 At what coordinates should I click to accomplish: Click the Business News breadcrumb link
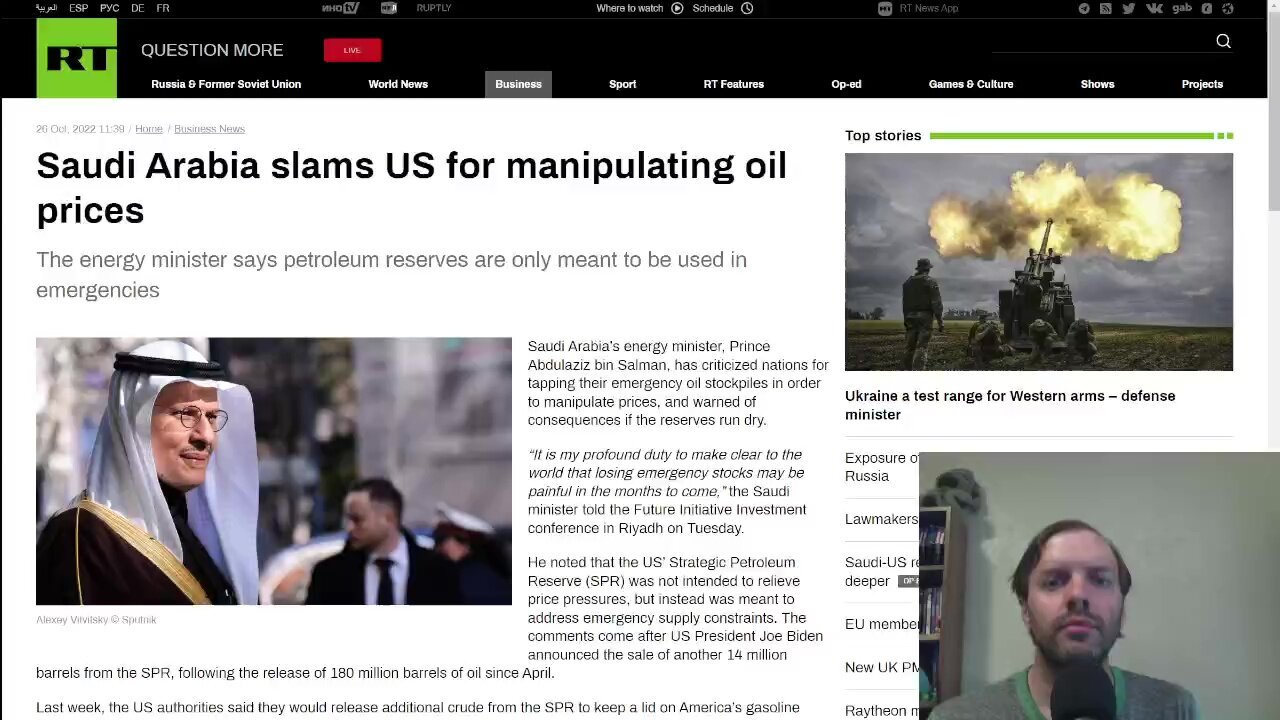[x=209, y=129]
